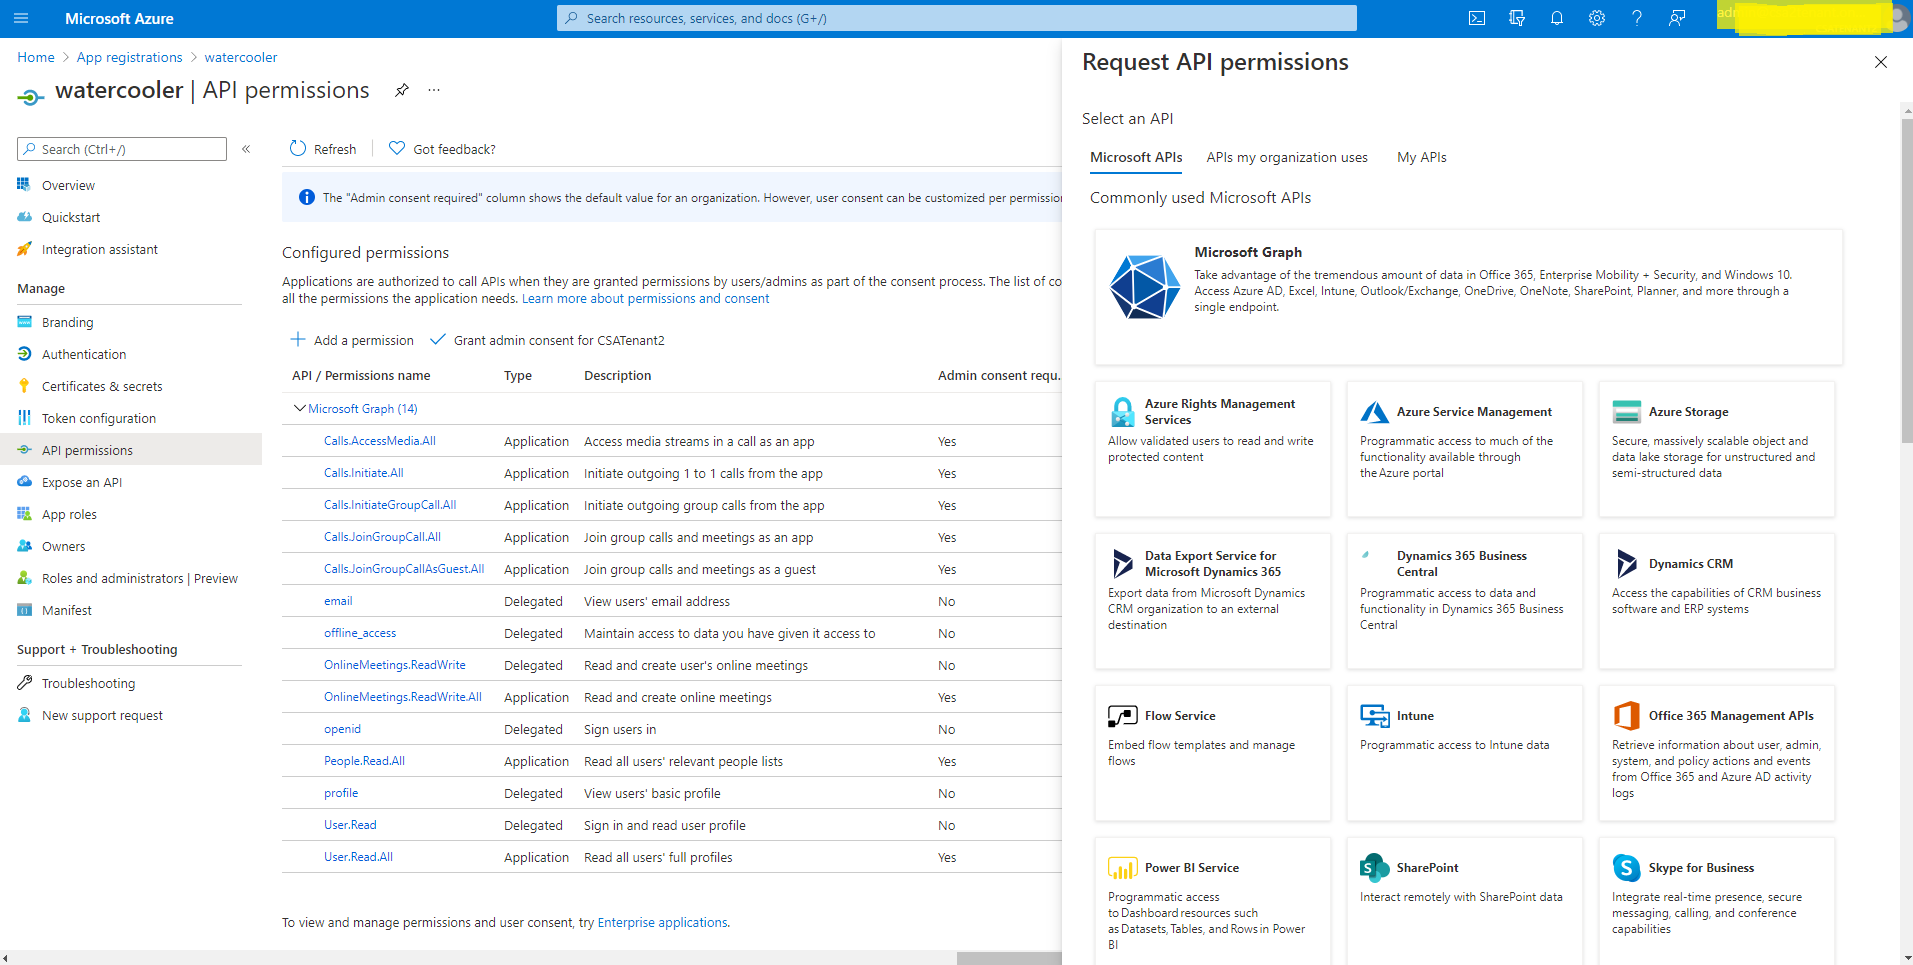
Task: Open the Enterprise applications link
Action: (x=662, y=922)
